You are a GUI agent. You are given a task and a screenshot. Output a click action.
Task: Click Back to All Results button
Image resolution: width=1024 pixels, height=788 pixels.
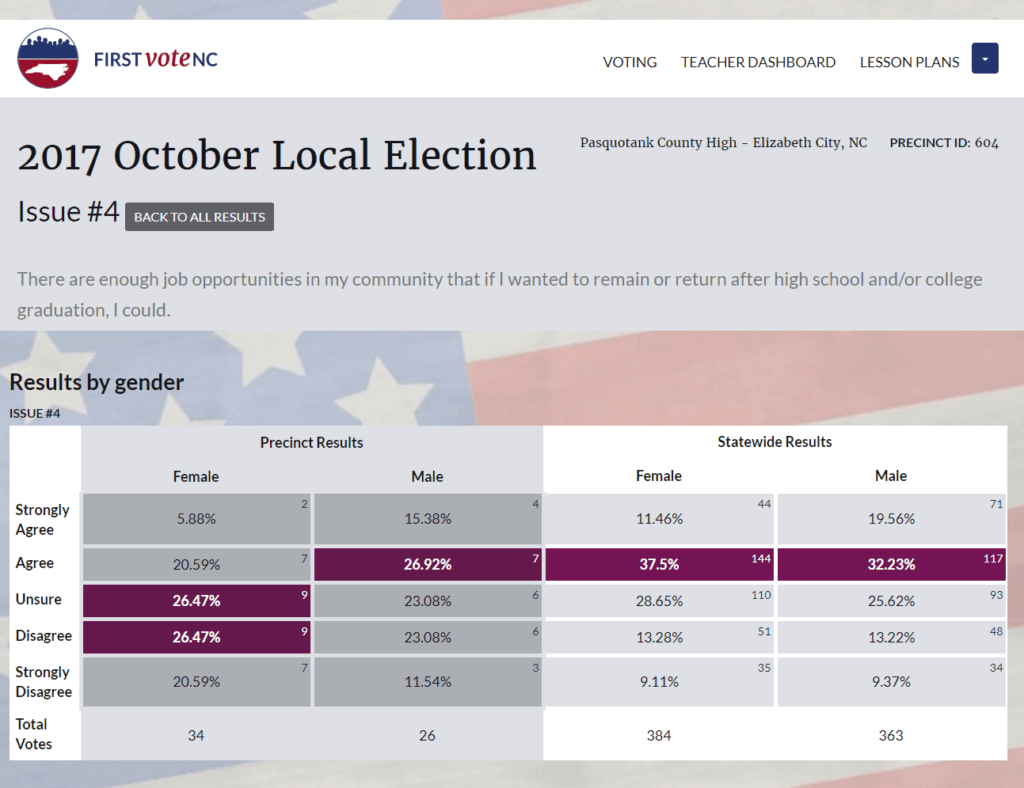[x=199, y=217]
